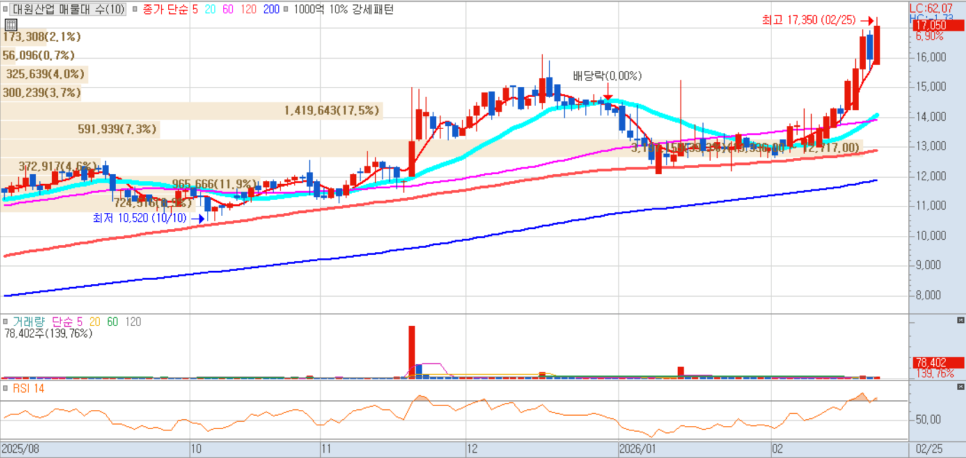The height and width of the screenshot is (458, 966).
Task: Click the 591,939(7,3%) volume profile bar
Action: tap(80, 129)
